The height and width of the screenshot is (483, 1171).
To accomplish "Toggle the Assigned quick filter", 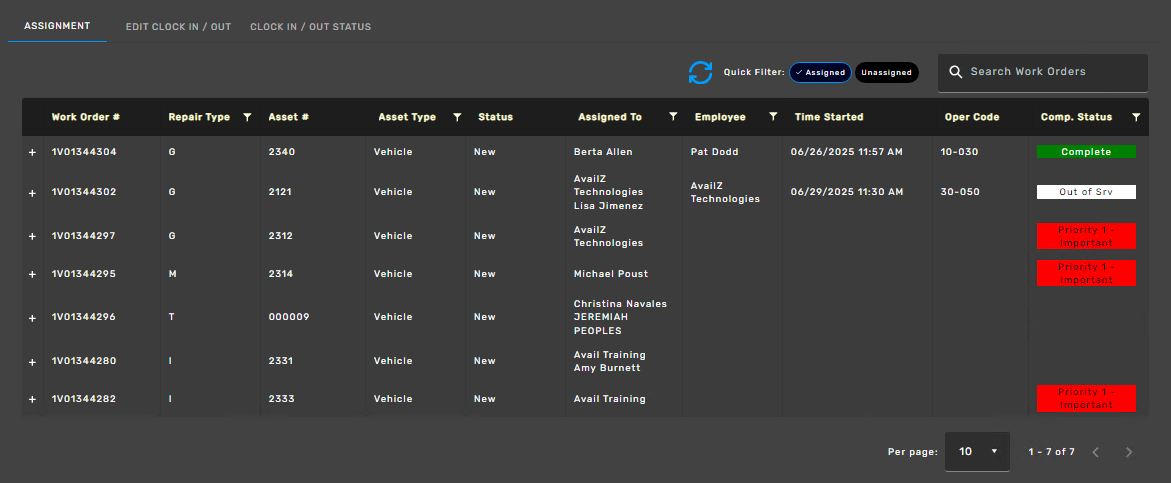I will tap(820, 73).
